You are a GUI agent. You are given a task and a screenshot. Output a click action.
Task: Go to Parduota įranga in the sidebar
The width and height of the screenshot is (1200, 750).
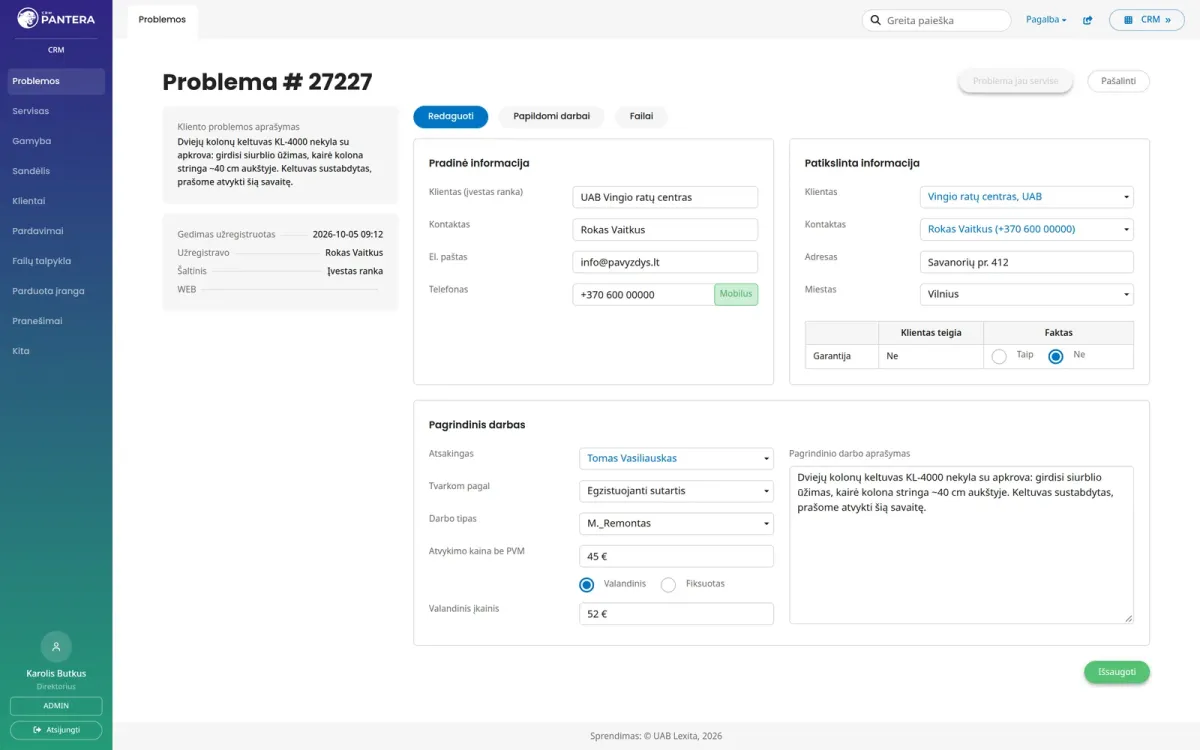[x=56, y=291]
